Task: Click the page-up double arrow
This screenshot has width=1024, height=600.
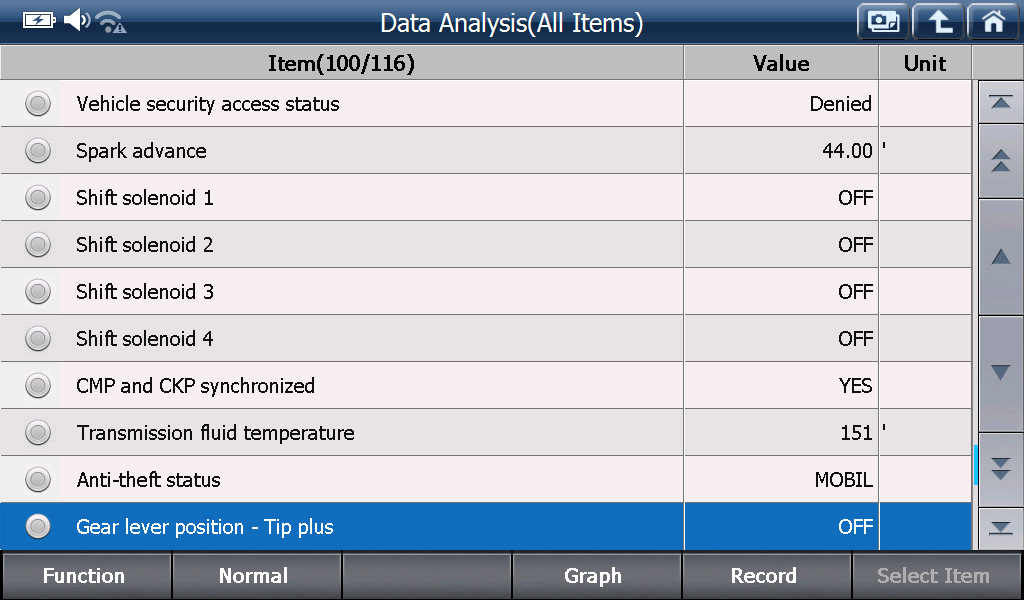Action: (x=1000, y=161)
